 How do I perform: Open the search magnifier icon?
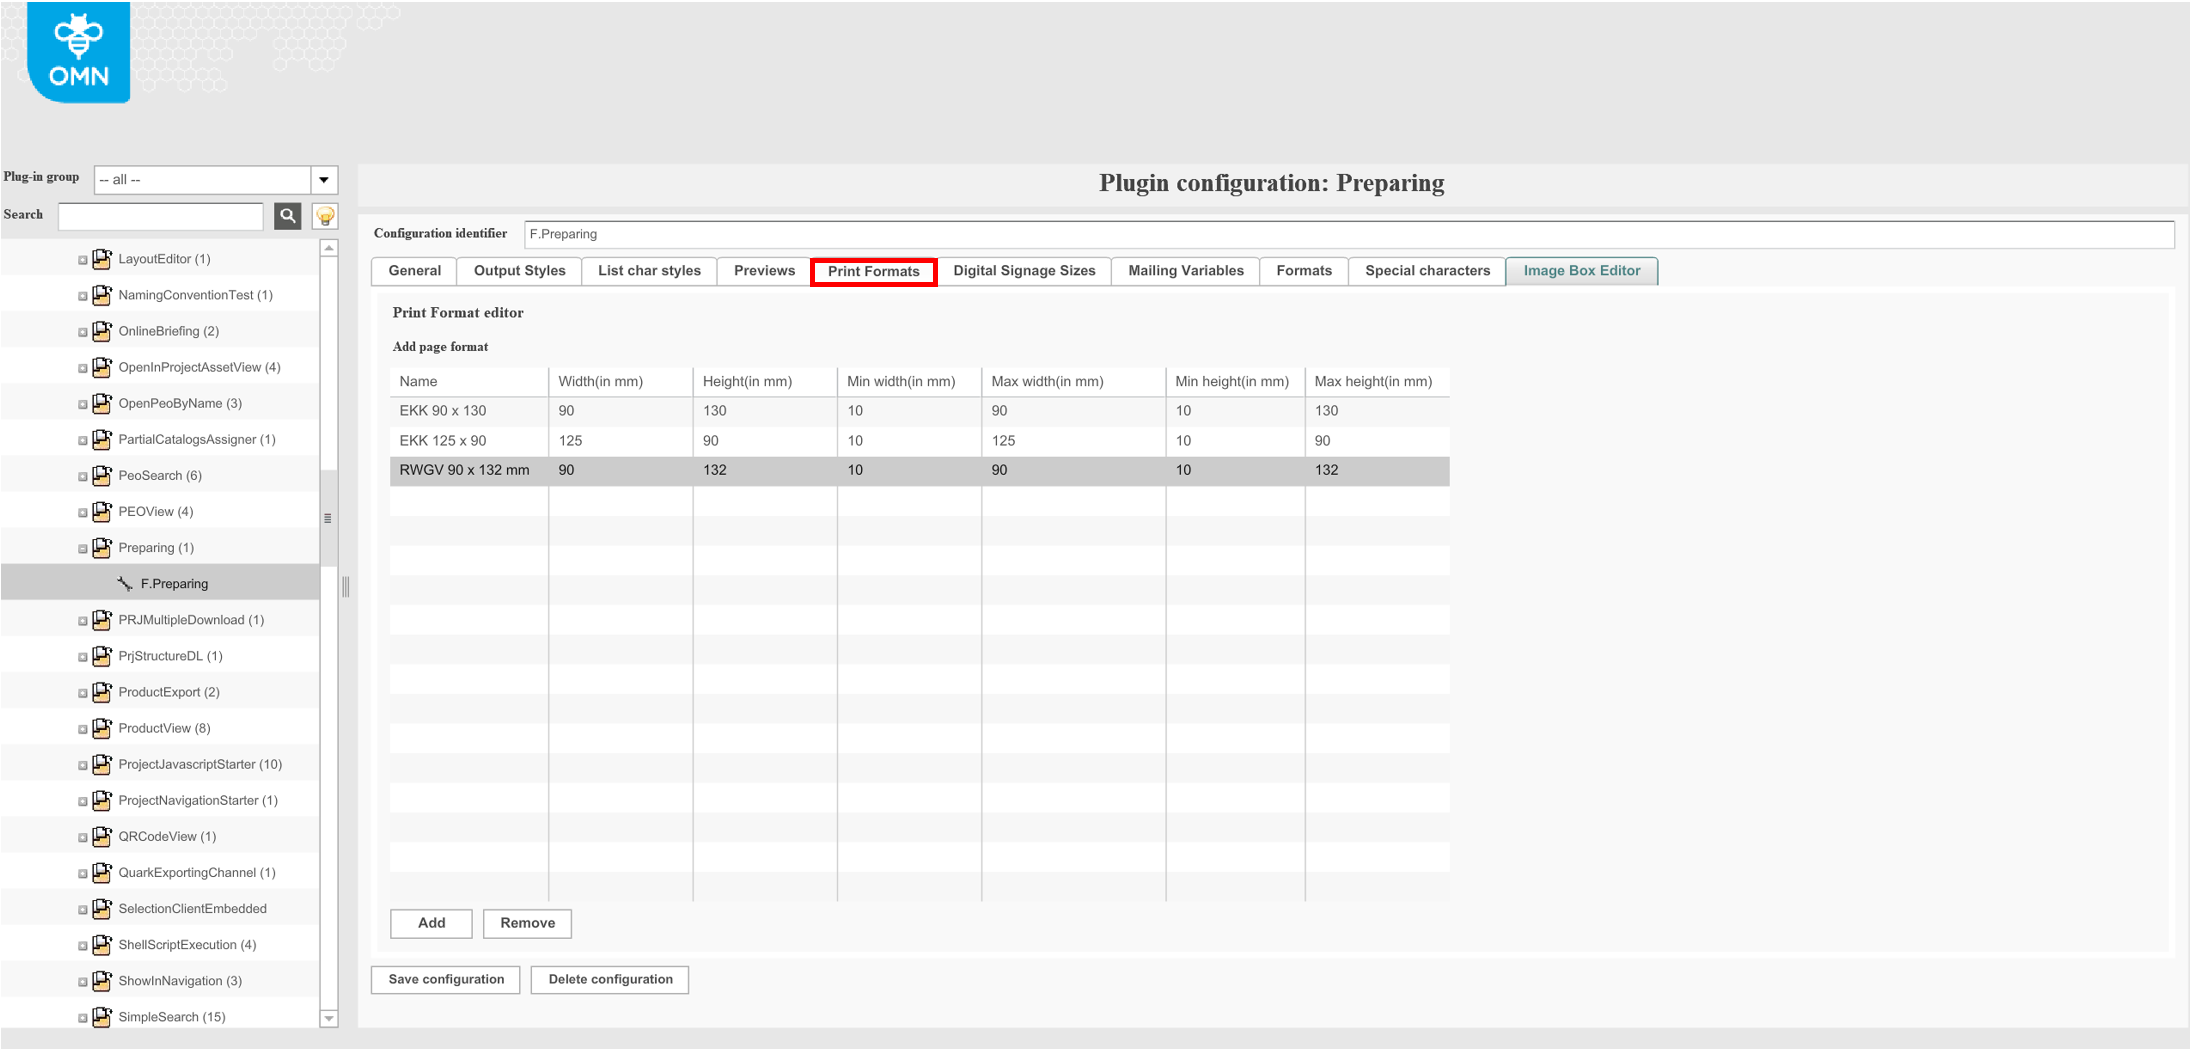tap(288, 216)
